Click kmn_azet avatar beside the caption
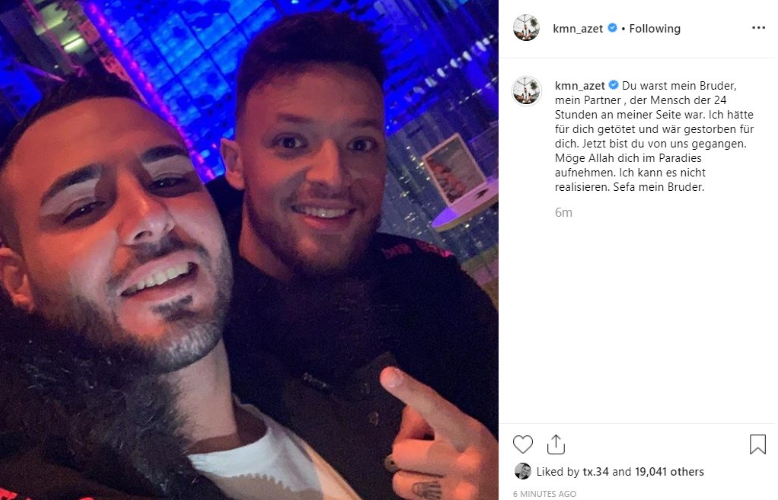 click(x=526, y=91)
